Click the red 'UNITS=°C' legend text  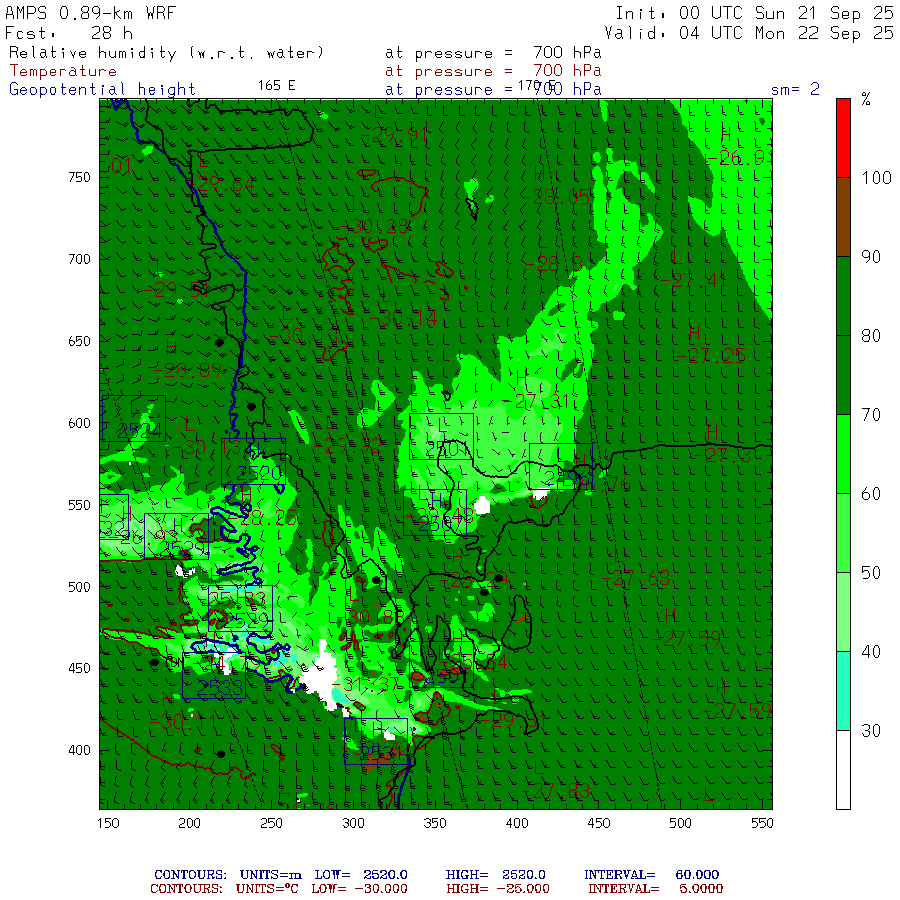click(267, 889)
